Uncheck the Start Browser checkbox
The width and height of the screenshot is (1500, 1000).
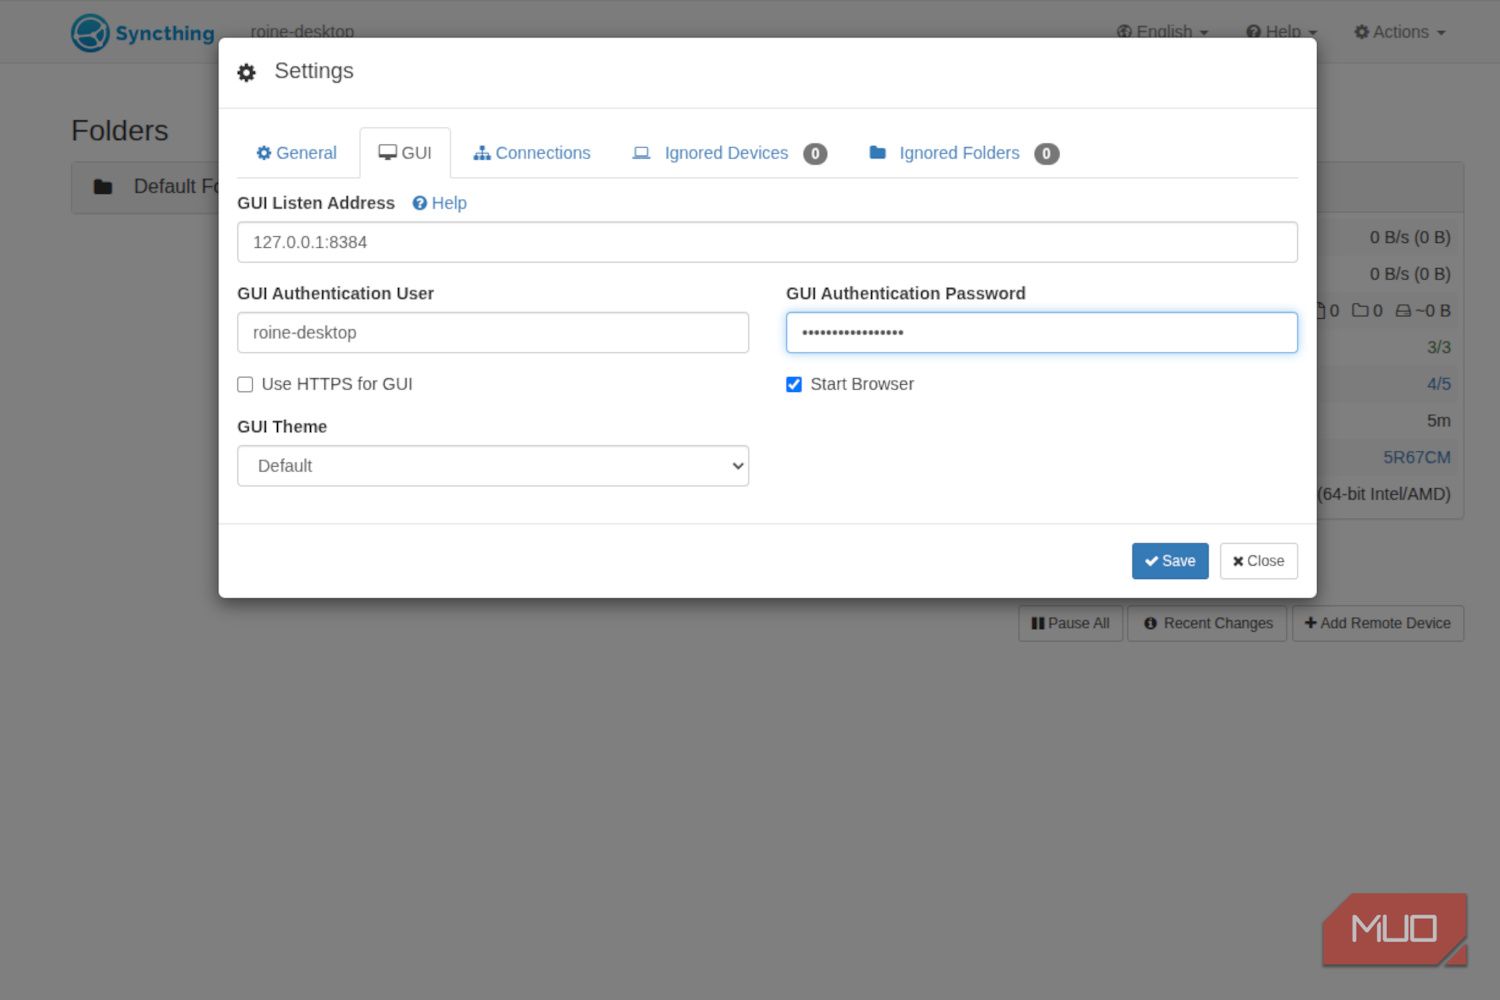pos(794,385)
